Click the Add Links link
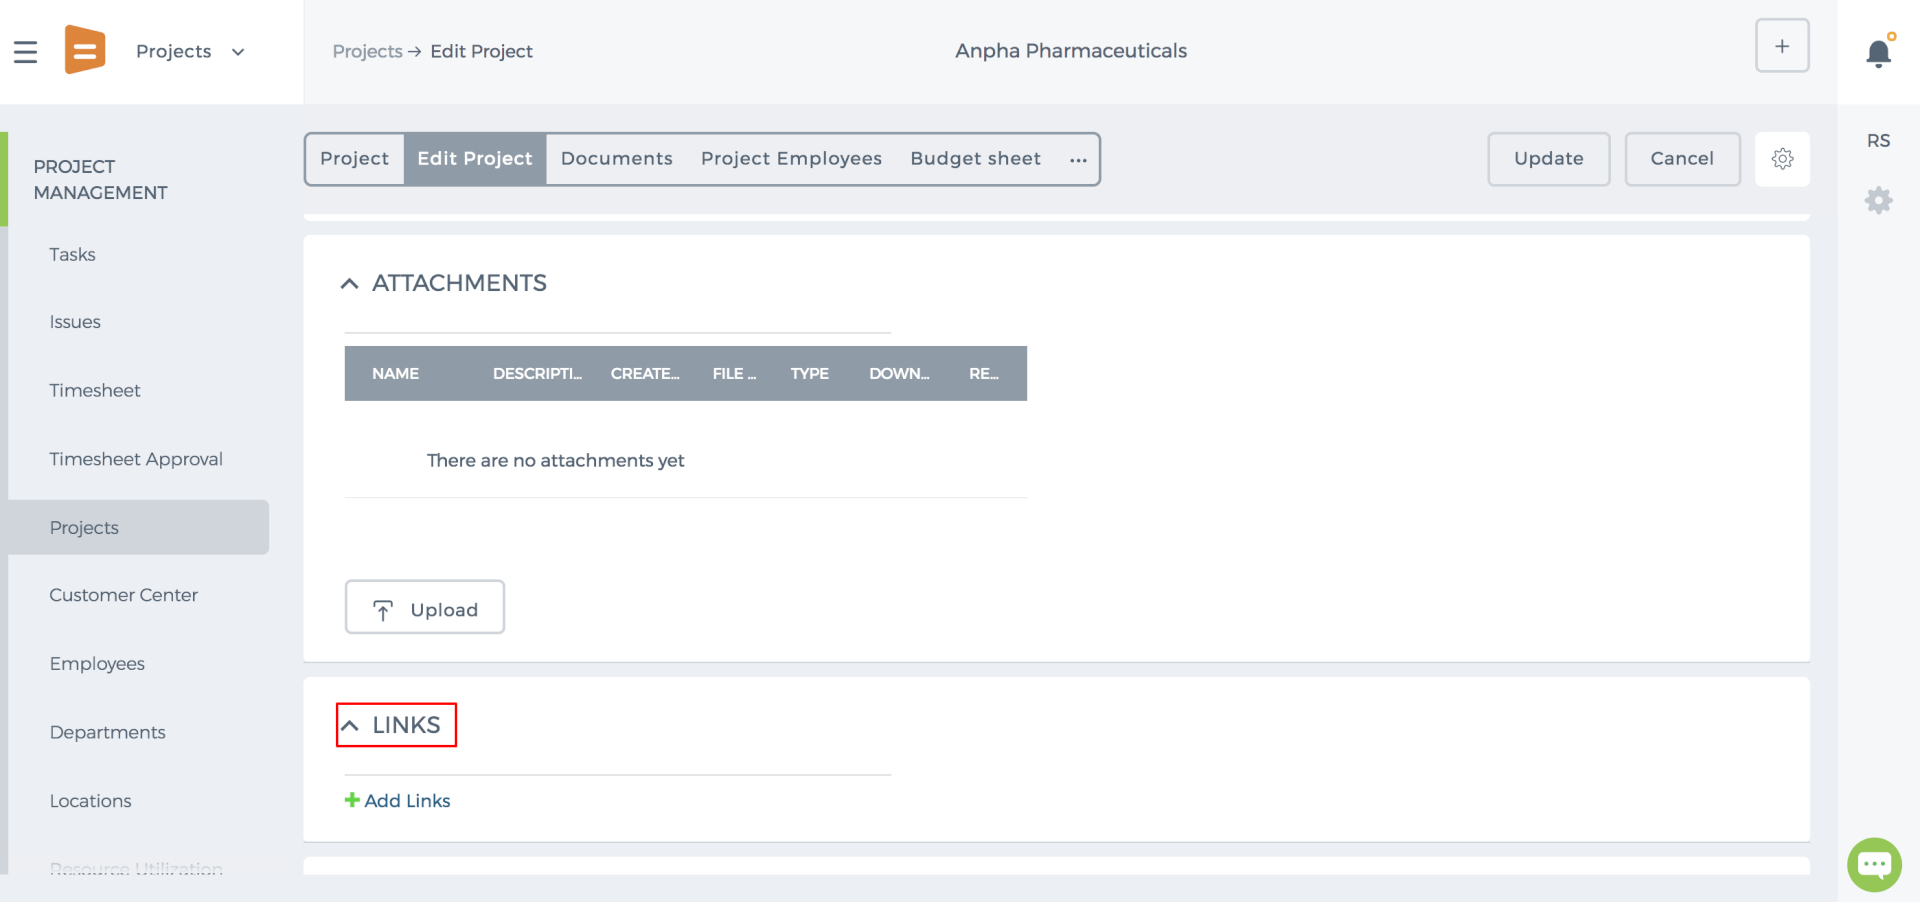Viewport: 1920px width, 902px height. (398, 801)
